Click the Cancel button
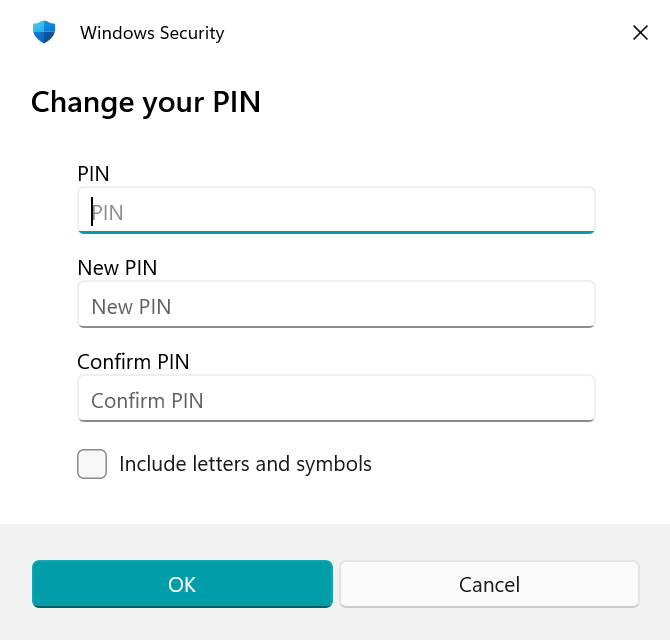The width and height of the screenshot is (670, 640). click(x=489, y=584)
